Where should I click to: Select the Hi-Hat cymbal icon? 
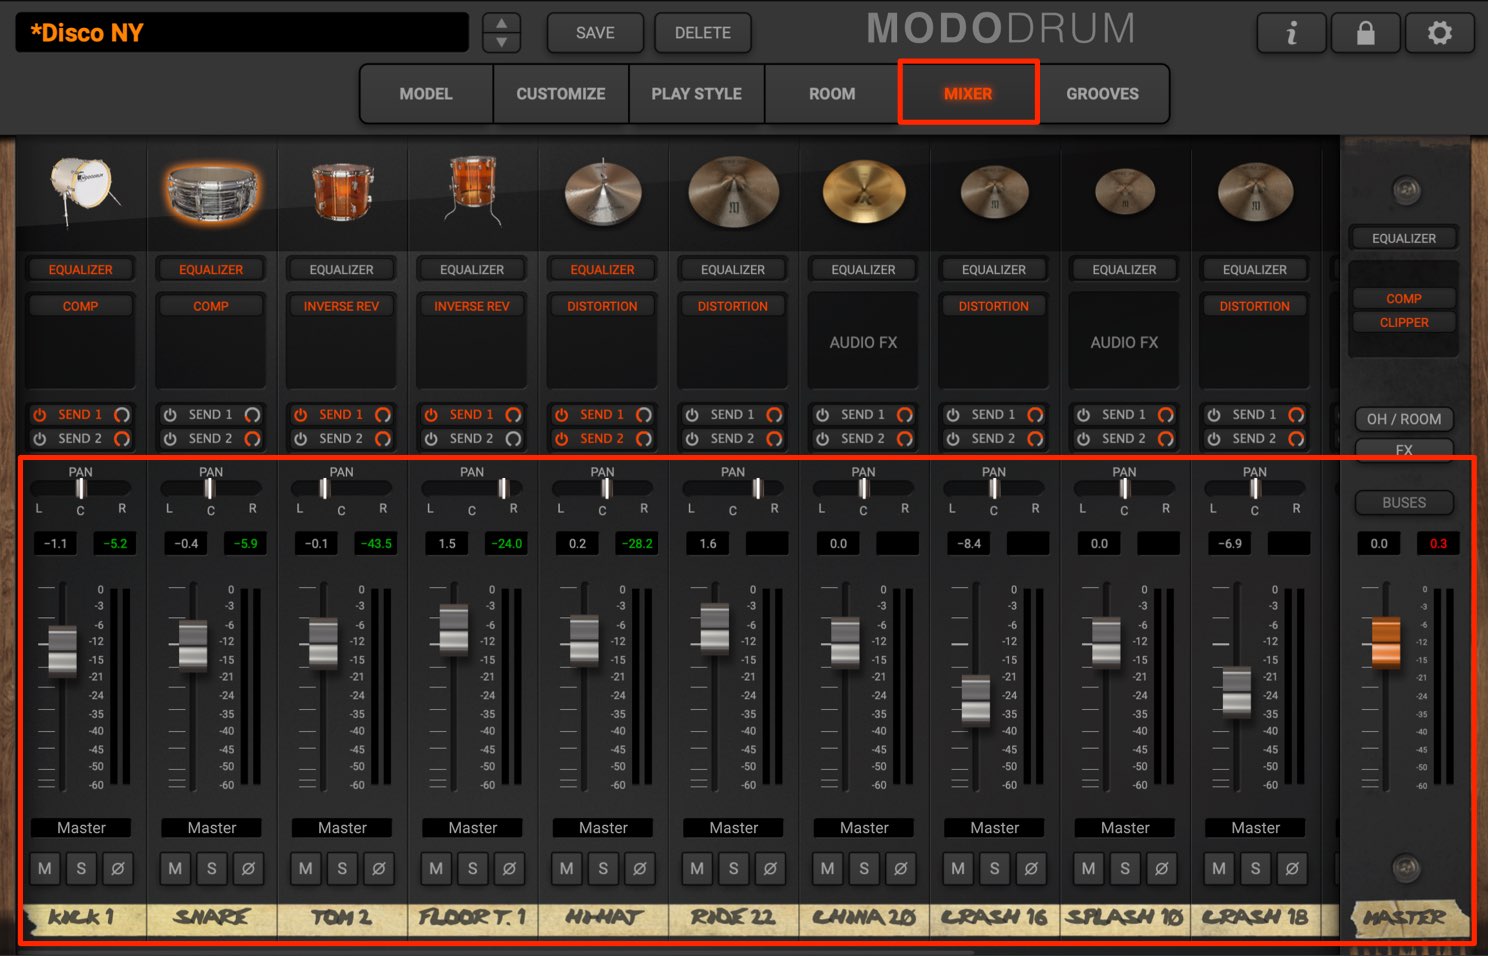point(603,191)
